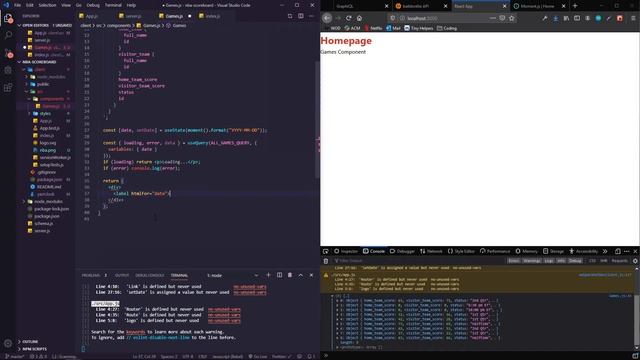Open schema.js in the file explorer
This screenshot has height=360, width=640.
point(44,224)
